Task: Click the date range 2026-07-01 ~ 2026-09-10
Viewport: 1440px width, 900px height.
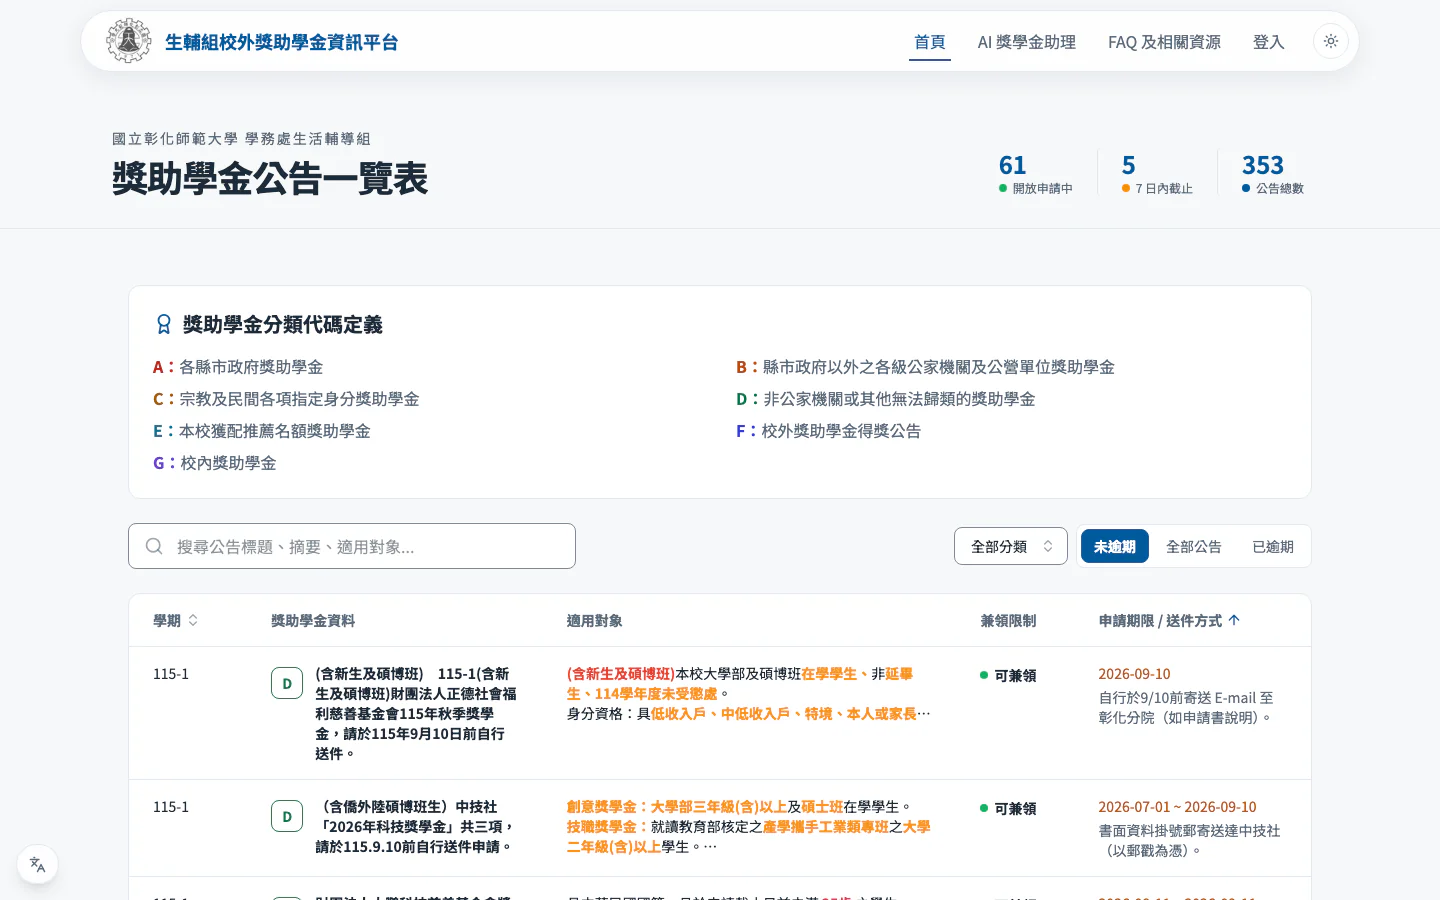Action: [1177, 807]
